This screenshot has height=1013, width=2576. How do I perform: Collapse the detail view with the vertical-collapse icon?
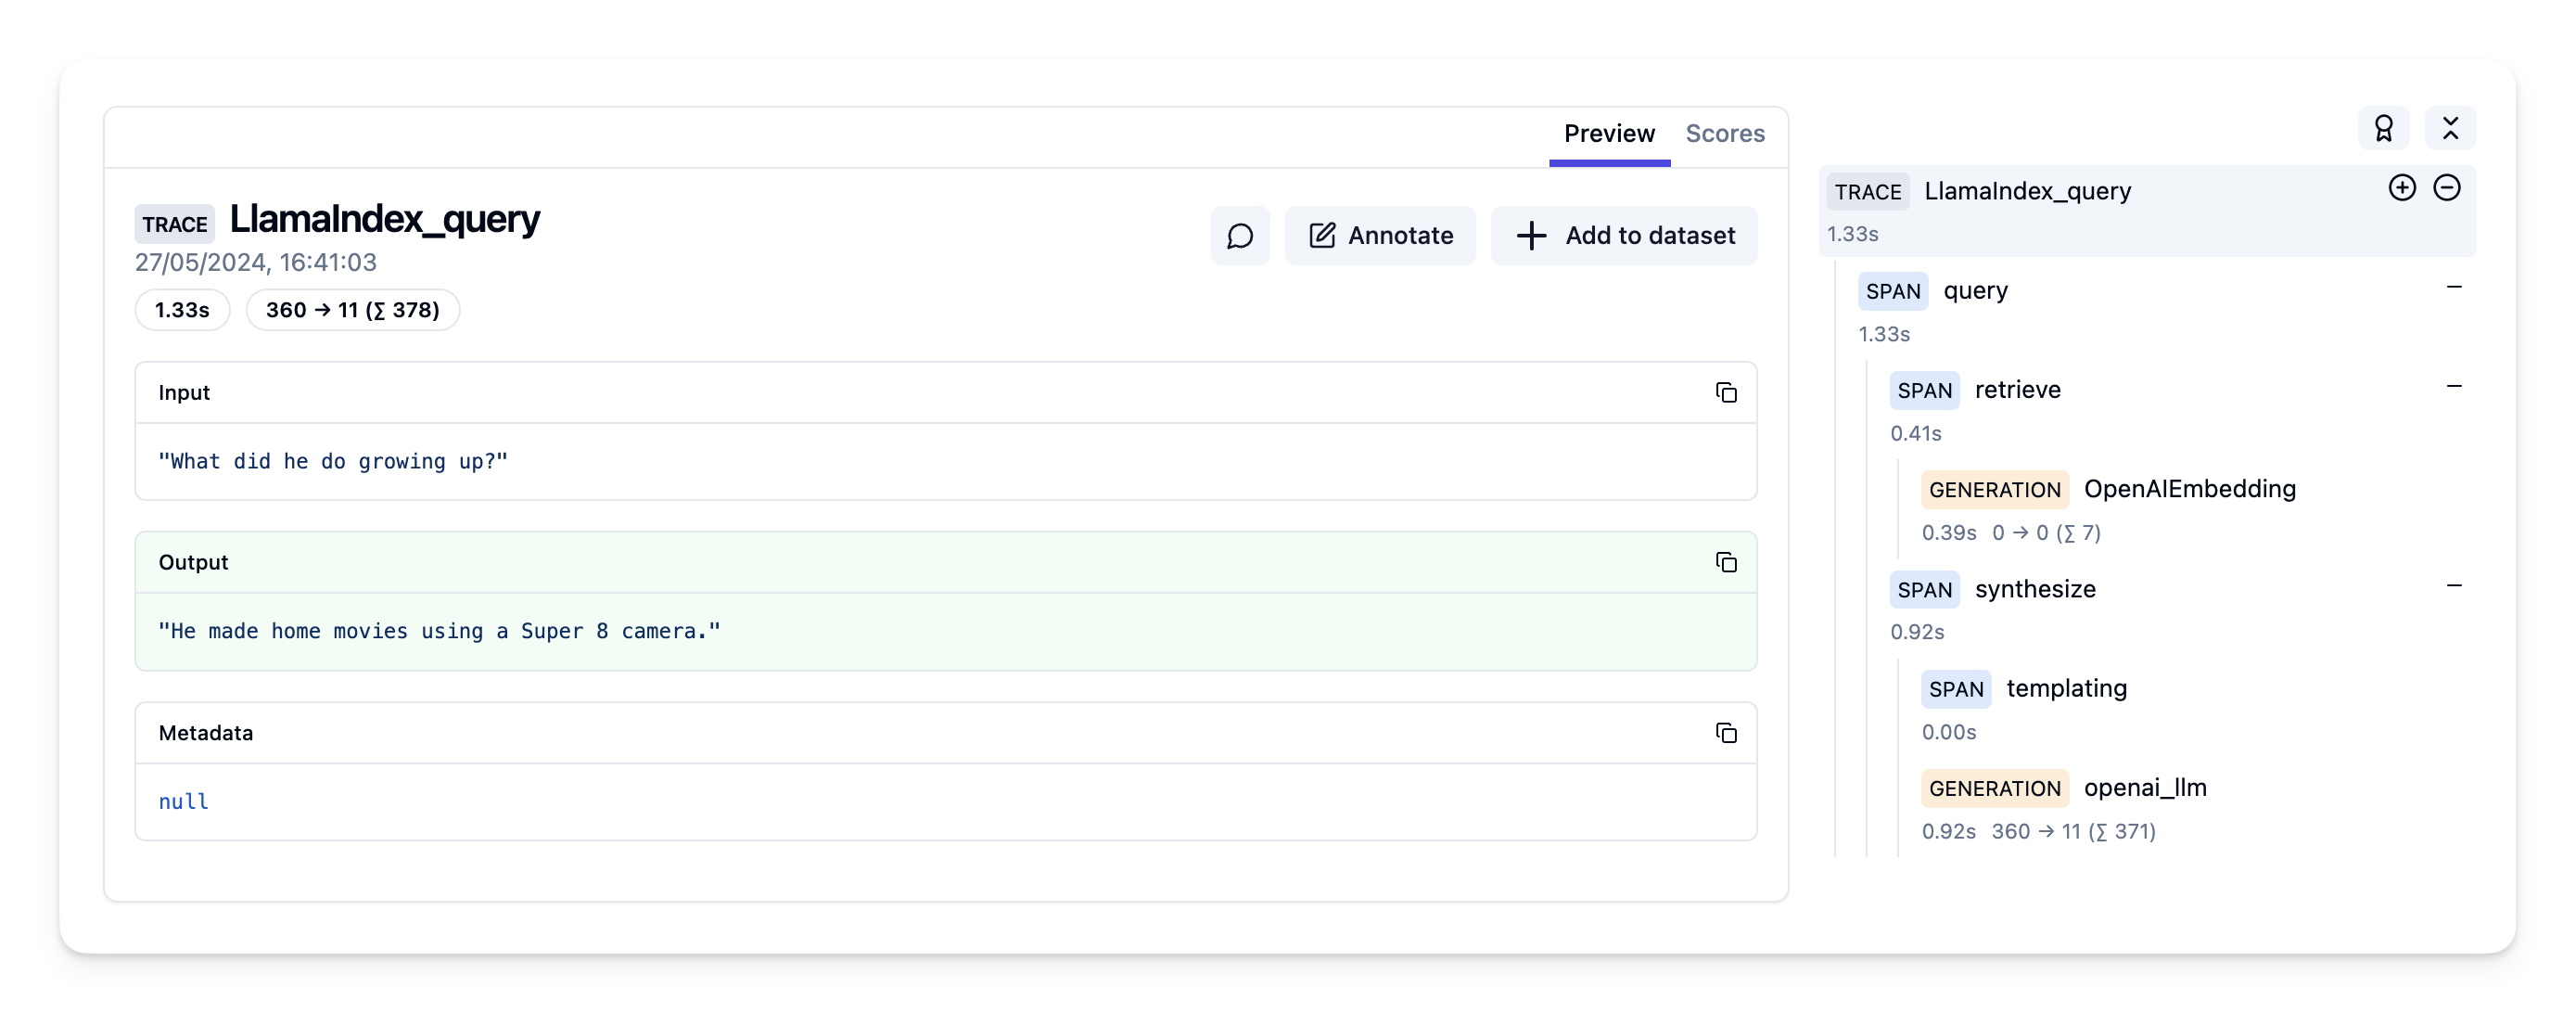(2451, 128)
